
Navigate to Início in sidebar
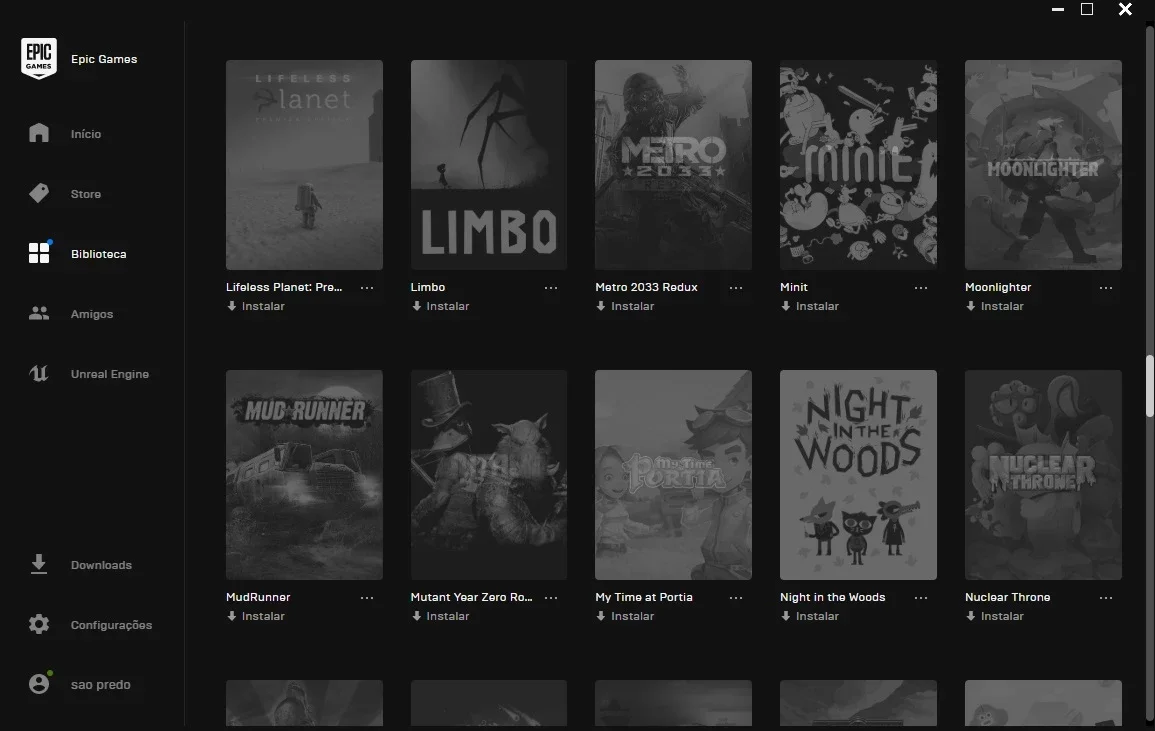(85, 133)
